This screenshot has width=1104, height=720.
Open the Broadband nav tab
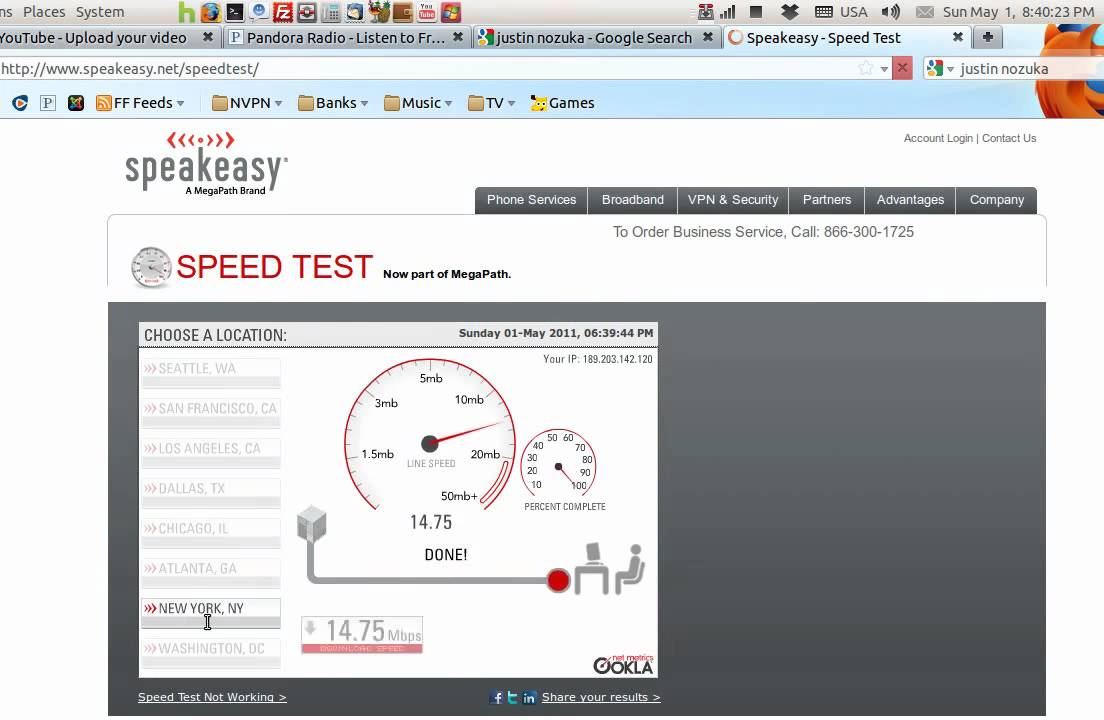point(632,200)
